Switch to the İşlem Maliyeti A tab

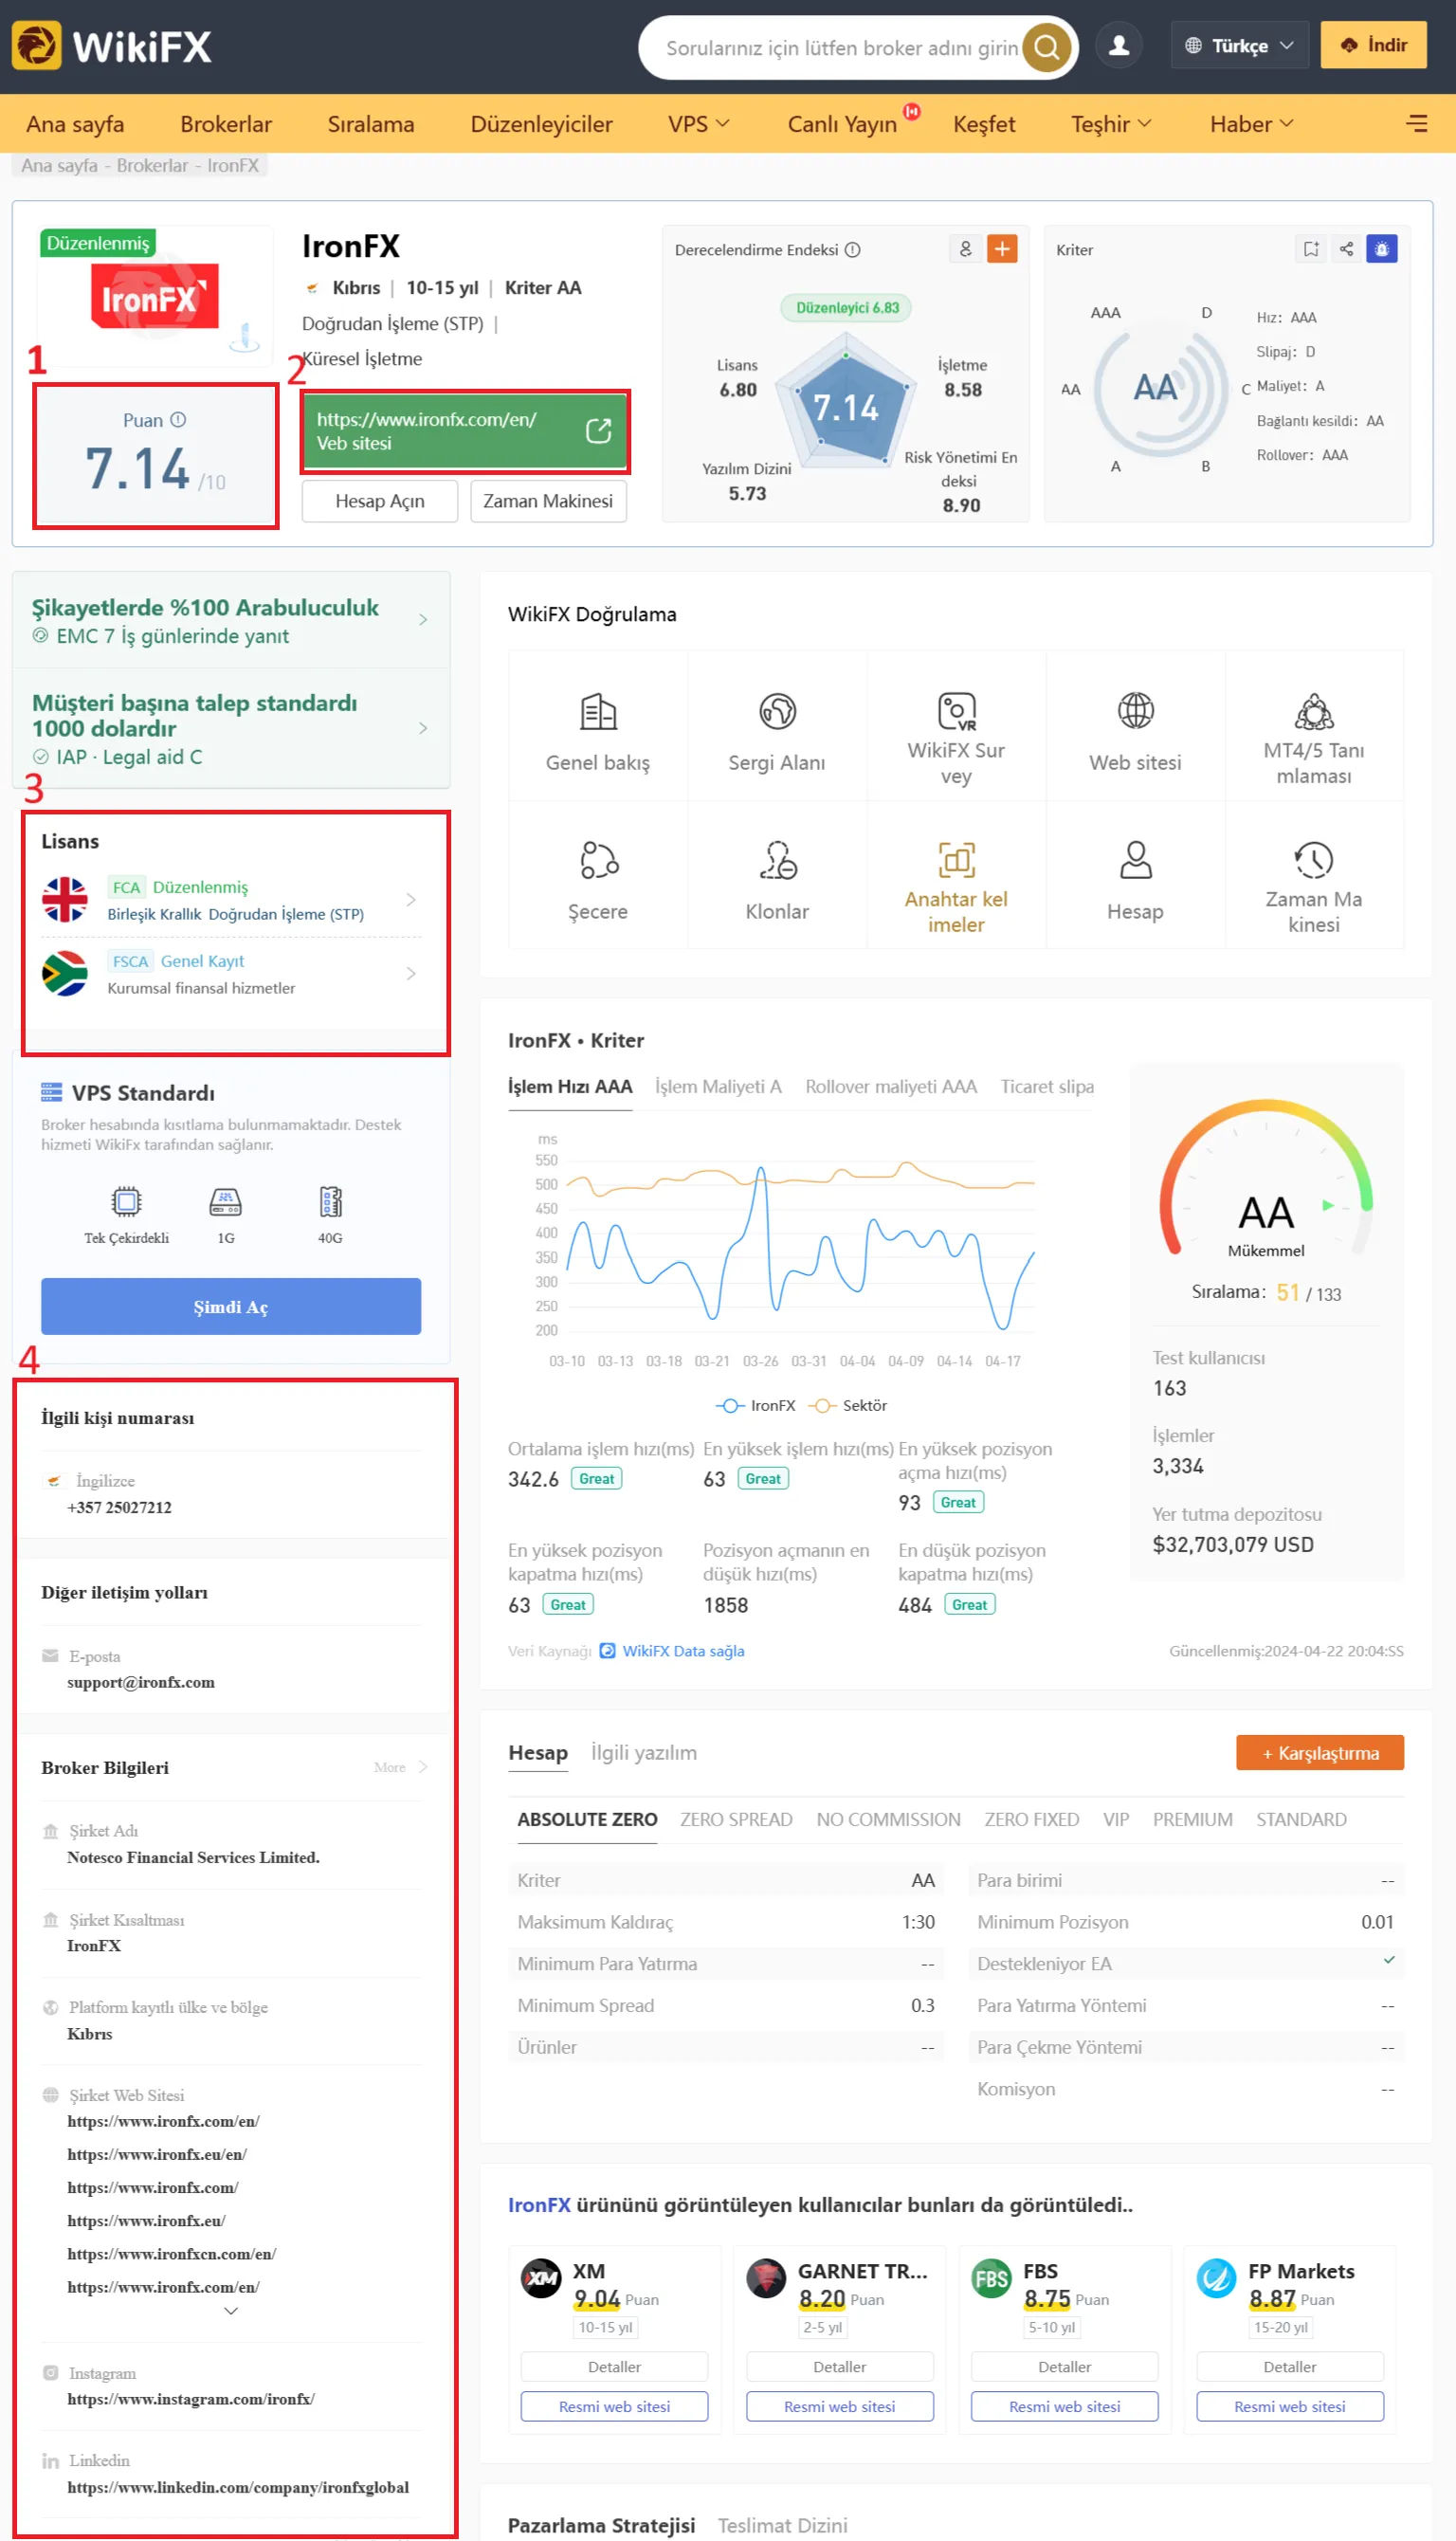[x=718, y=1086]
